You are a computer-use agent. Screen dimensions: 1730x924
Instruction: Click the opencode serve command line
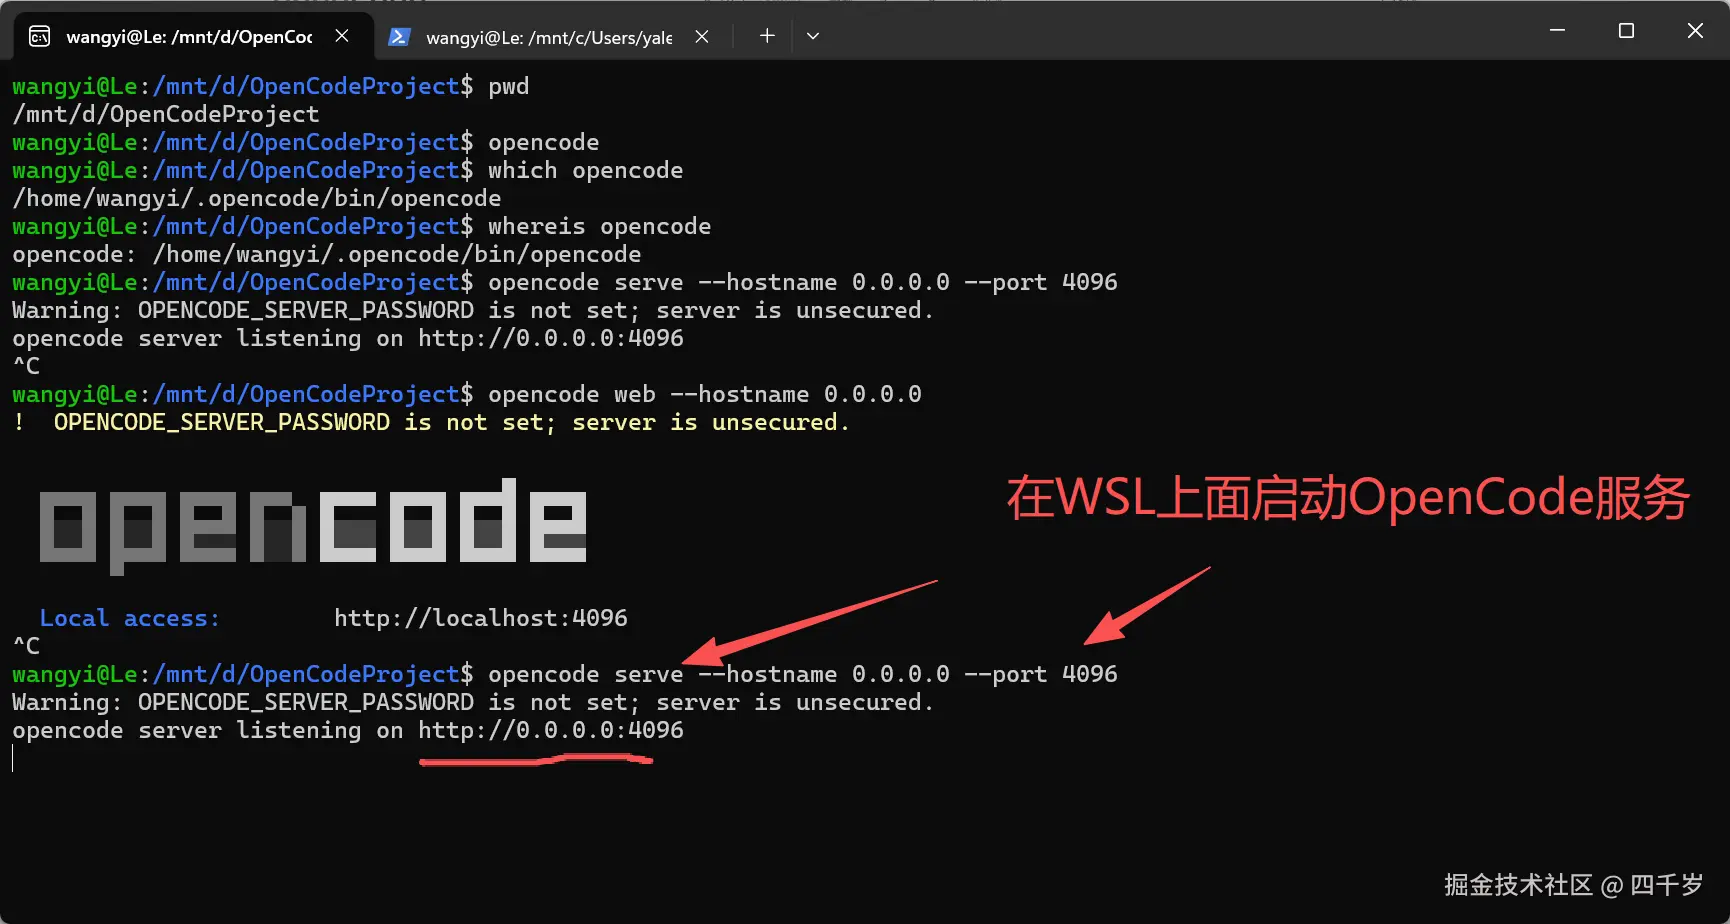[x=800, y=674]
